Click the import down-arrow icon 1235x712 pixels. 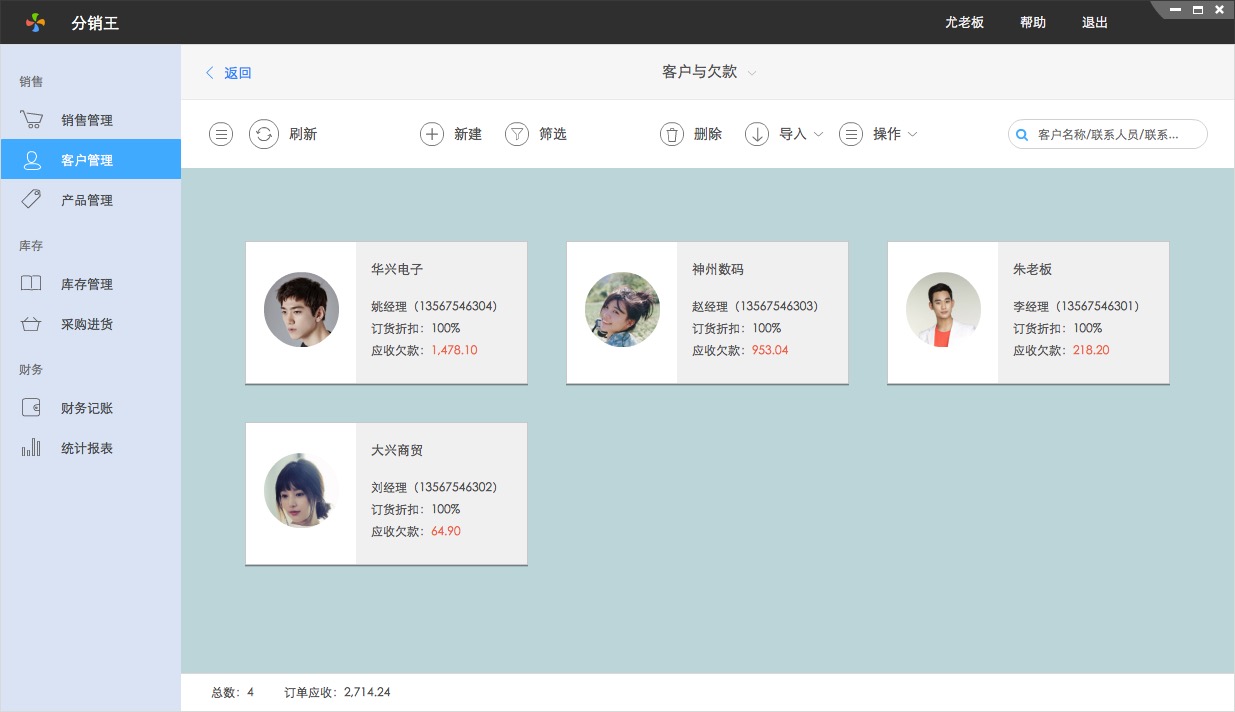pyautogui.click(x=757, y=134)
